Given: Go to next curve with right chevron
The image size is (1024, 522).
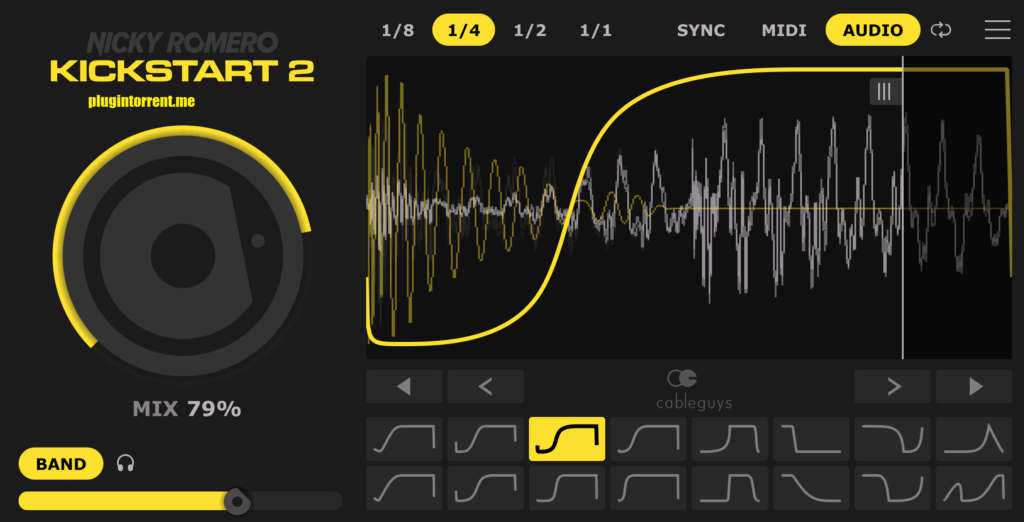Looking at the screenshot, I should 892,387.
